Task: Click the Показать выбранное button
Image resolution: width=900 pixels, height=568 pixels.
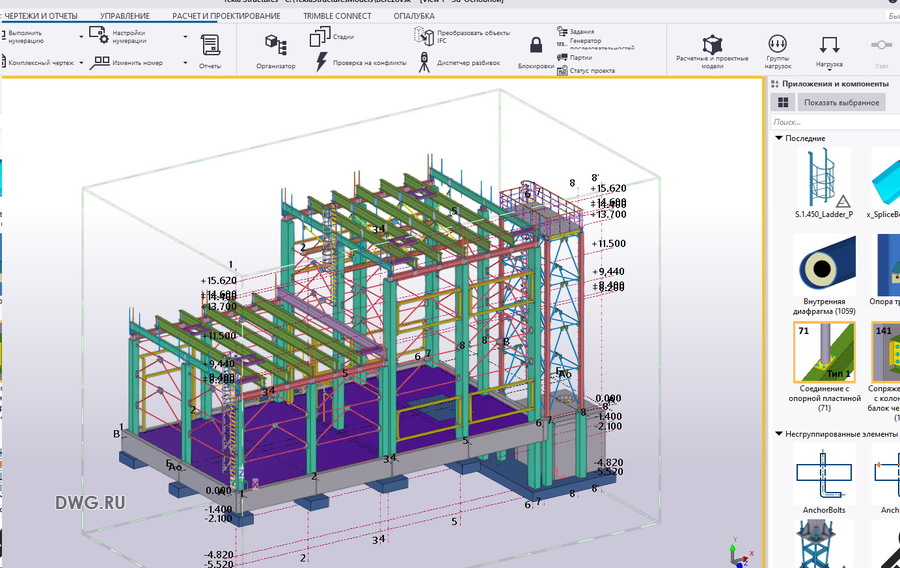Action: (841, 102)
